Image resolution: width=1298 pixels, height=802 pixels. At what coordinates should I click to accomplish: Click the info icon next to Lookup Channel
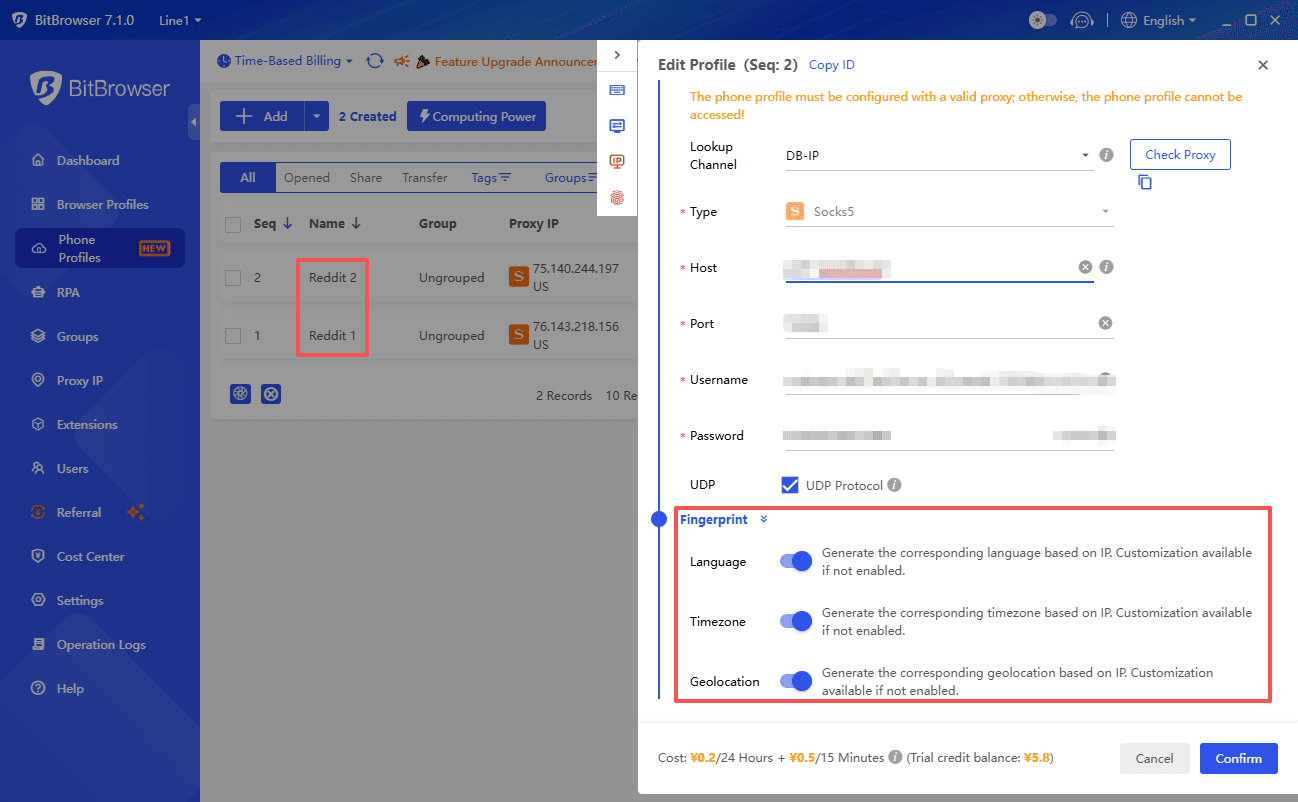pyautogui.click(x=1106, y=155)
